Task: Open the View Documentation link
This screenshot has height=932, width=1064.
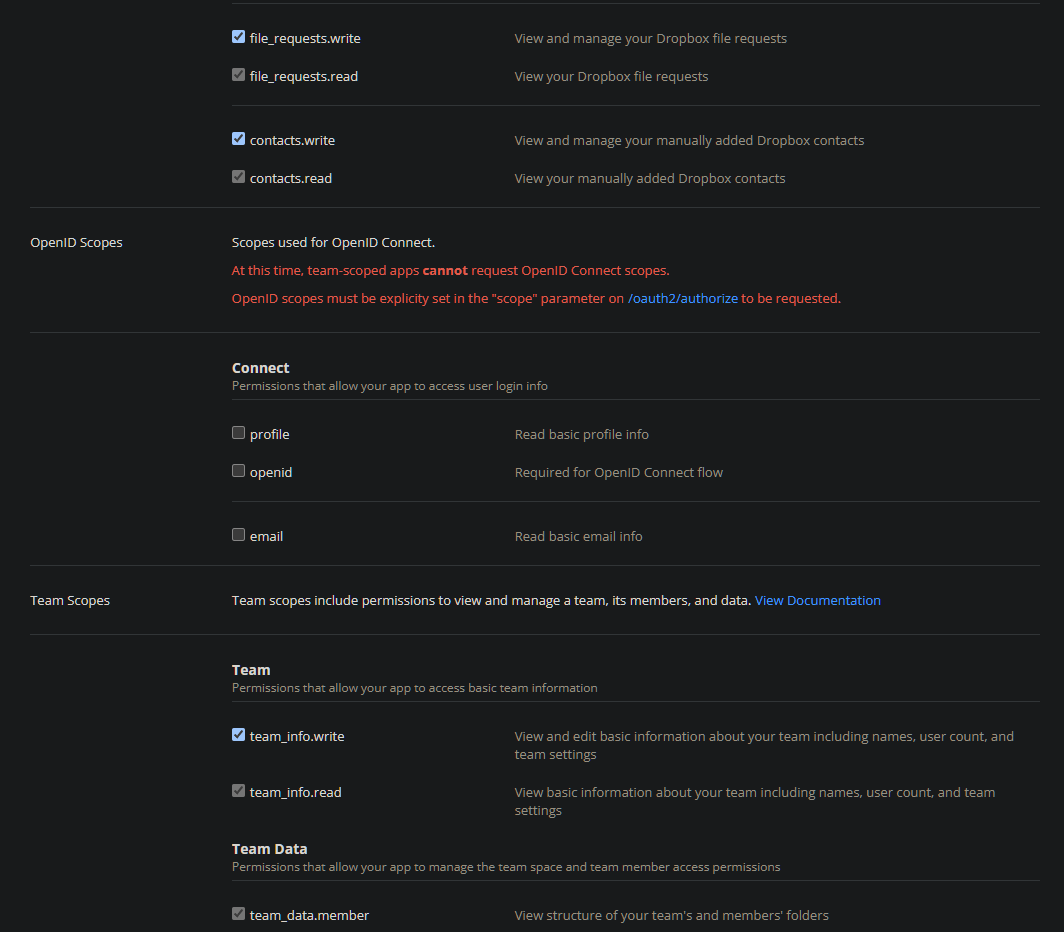Action: pyautogui.click(x=818, y=601)
